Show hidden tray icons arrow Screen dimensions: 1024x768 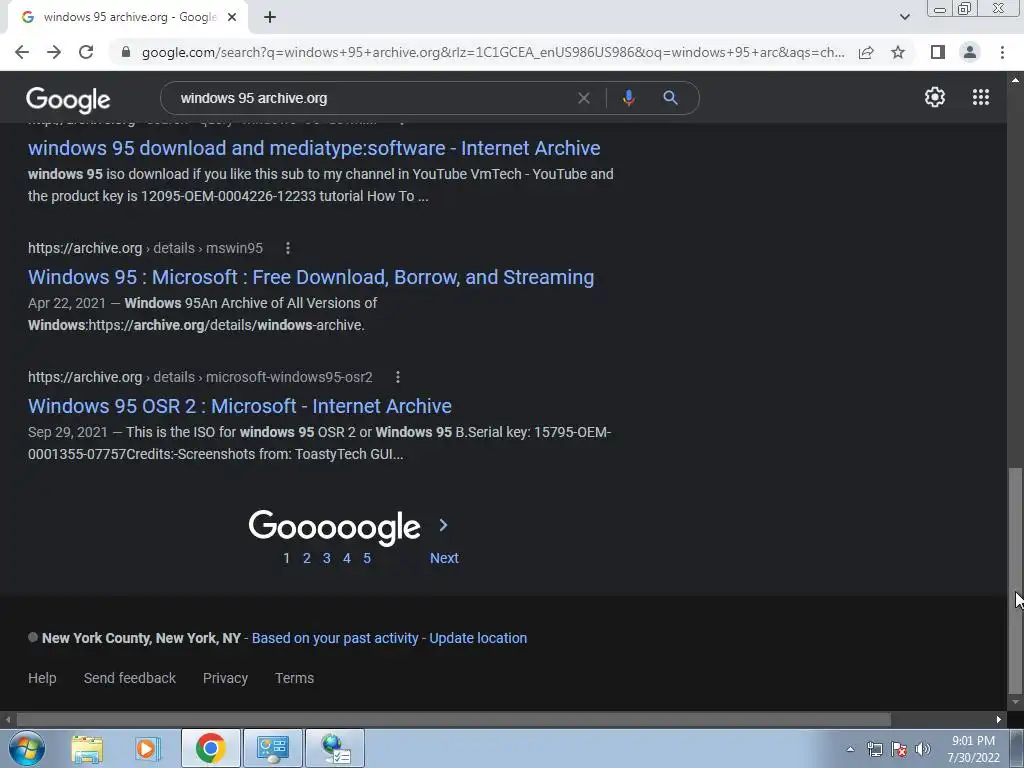[x=850, y=749]
